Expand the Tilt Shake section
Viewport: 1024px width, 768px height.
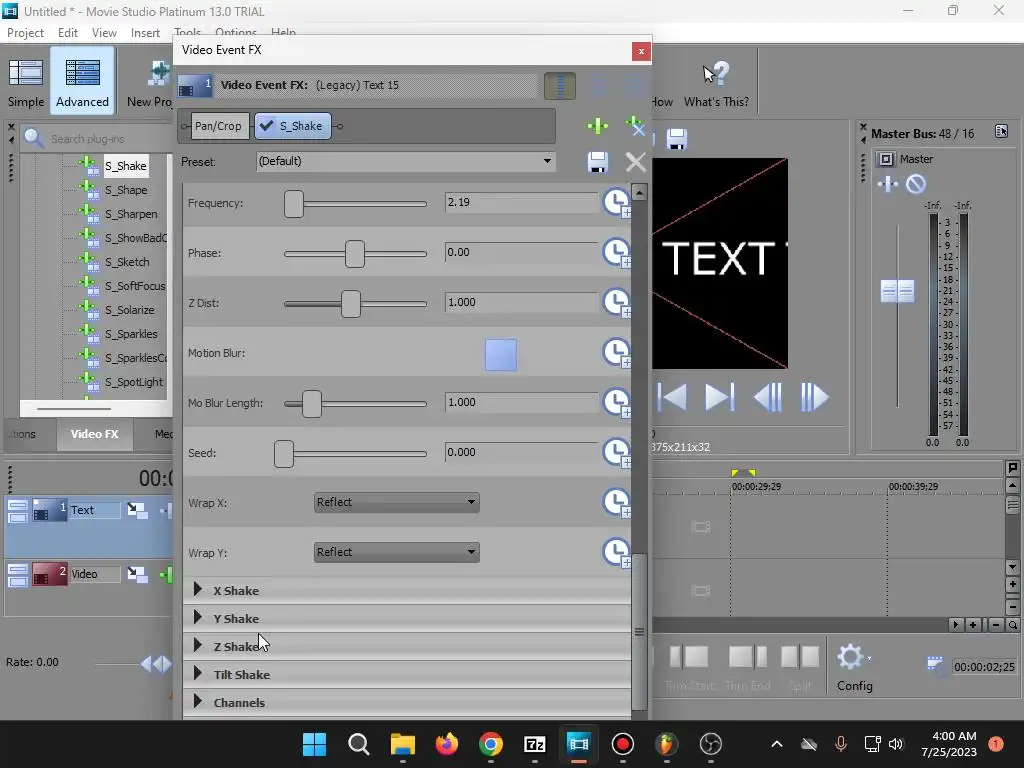click(x=198, y=674)
